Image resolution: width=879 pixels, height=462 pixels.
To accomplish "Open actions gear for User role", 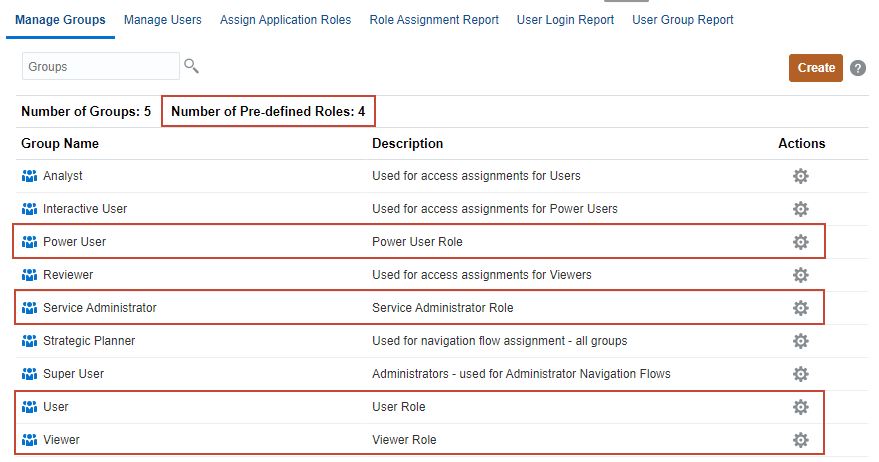I will [801, 407].
